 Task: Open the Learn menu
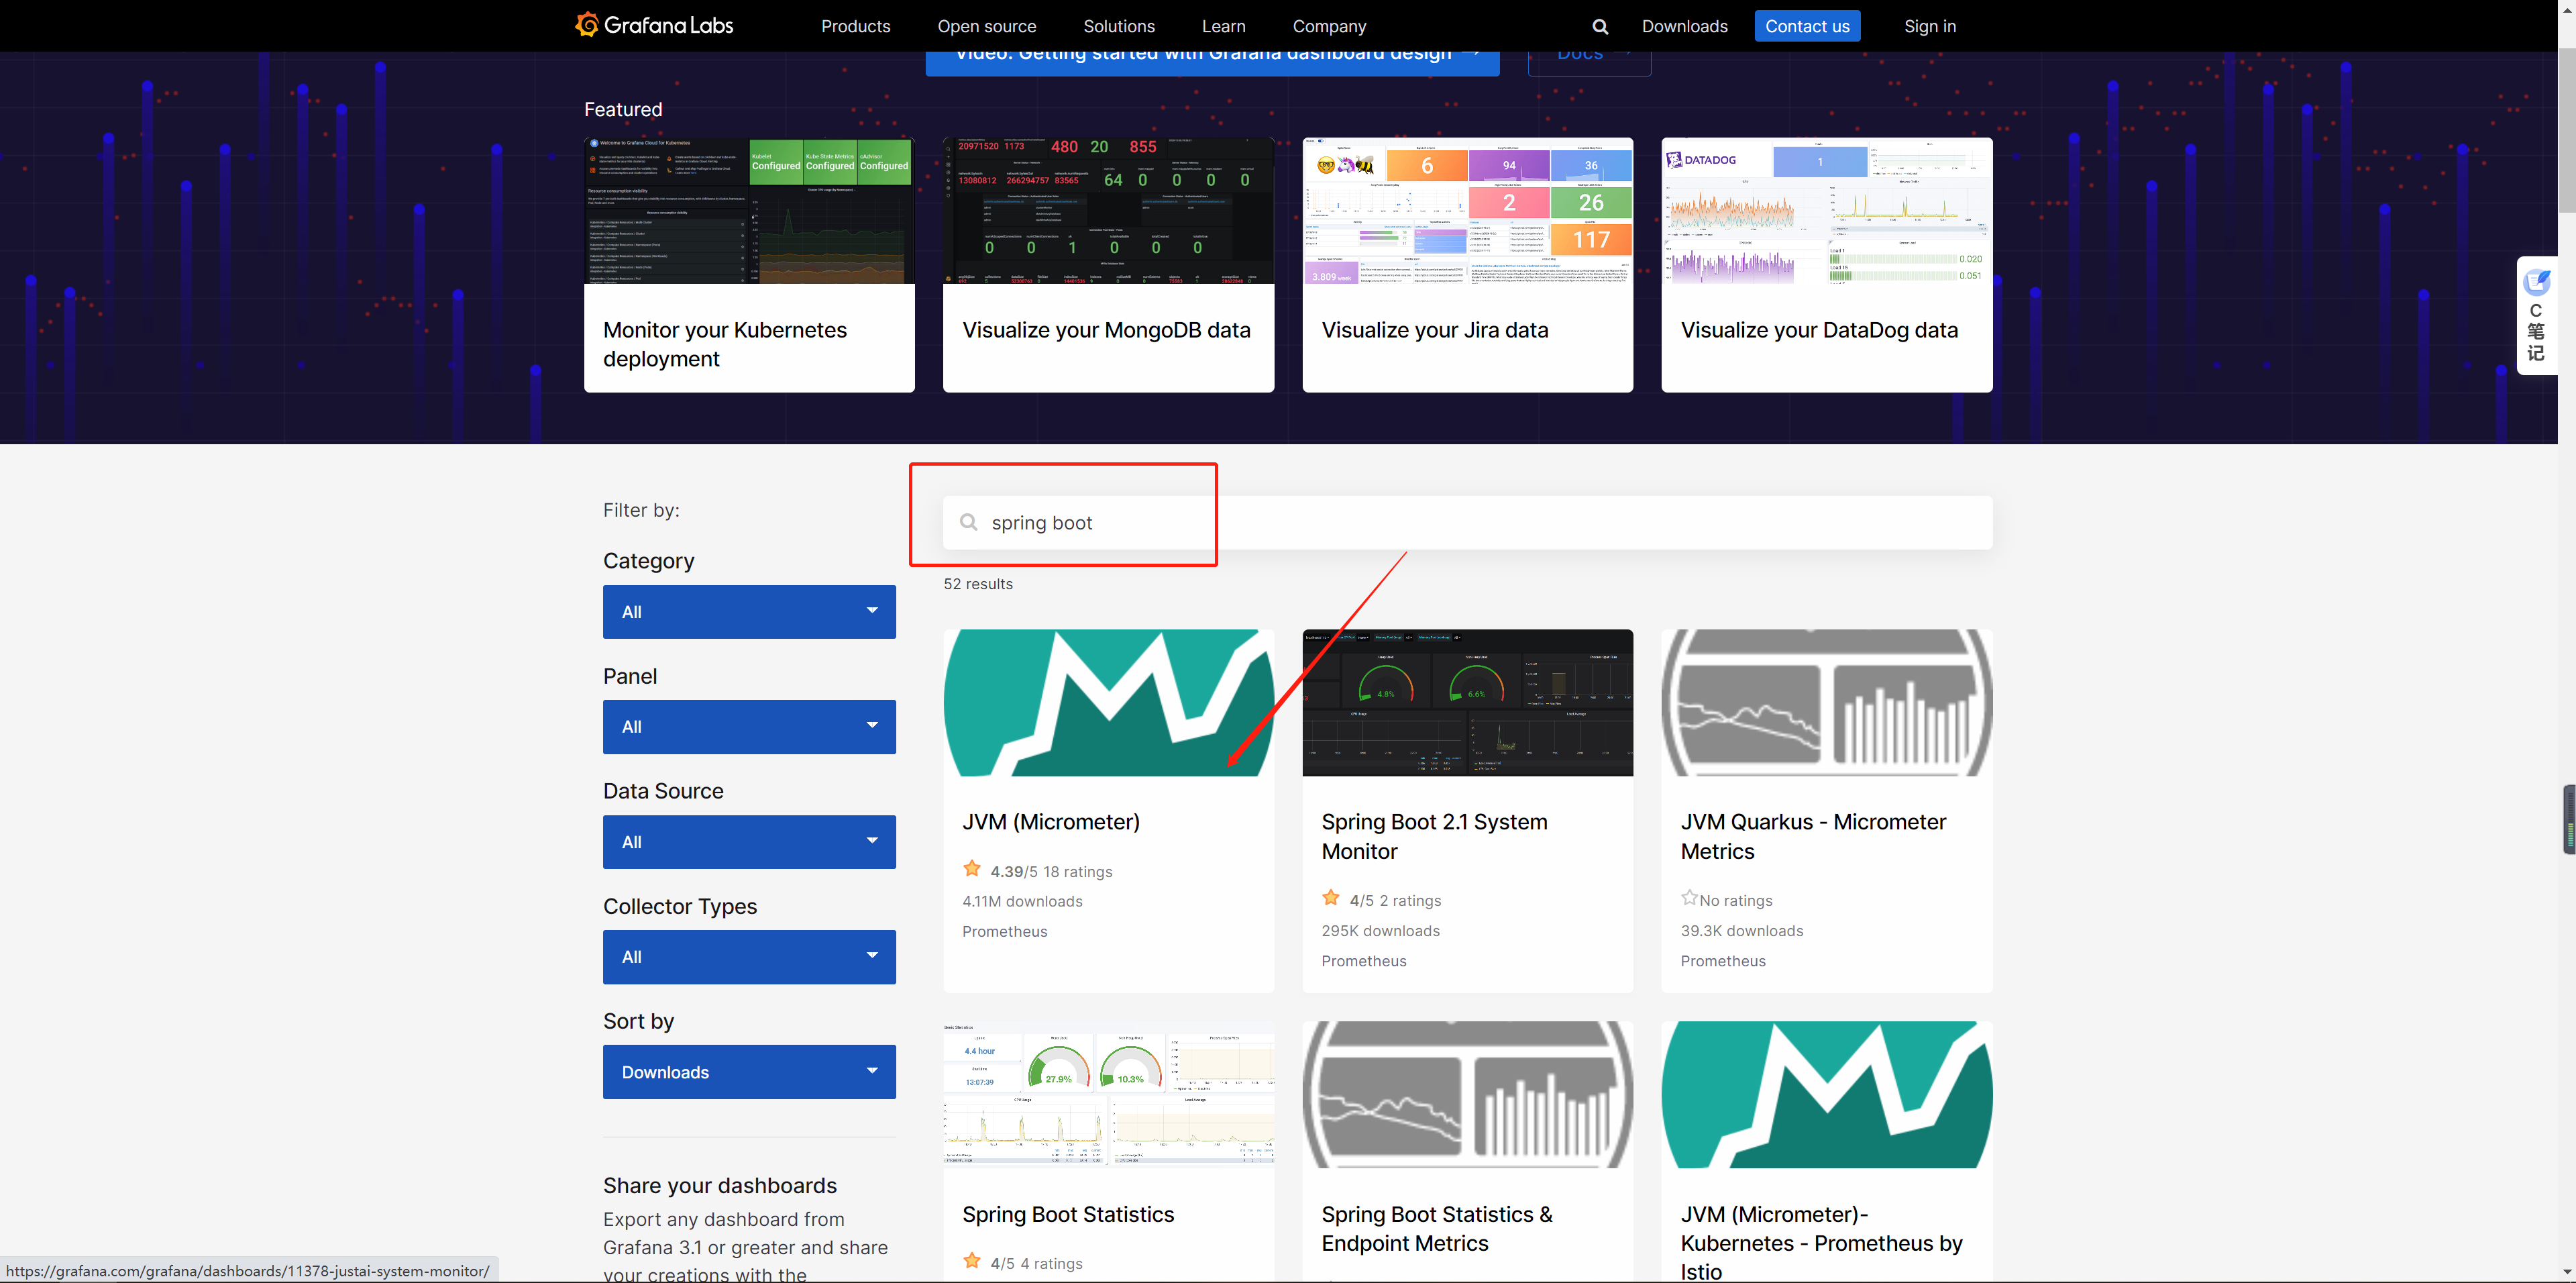pyautogui.click(x=1224, y=26)
